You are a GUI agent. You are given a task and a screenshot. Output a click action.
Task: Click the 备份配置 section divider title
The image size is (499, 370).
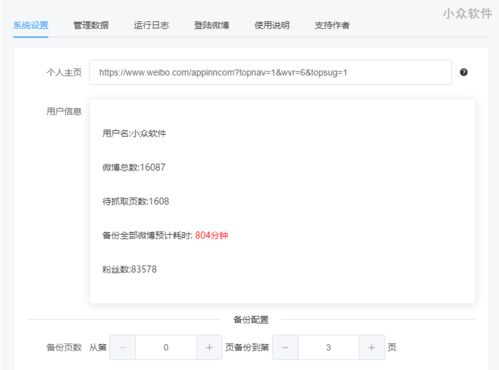click(251, 320)
